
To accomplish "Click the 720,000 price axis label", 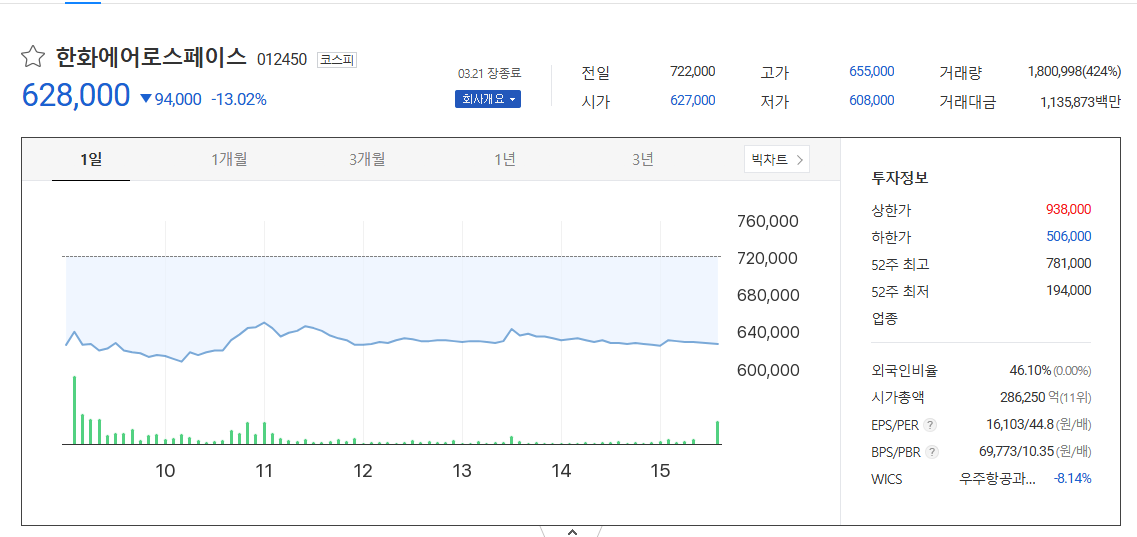I will 768,258.
